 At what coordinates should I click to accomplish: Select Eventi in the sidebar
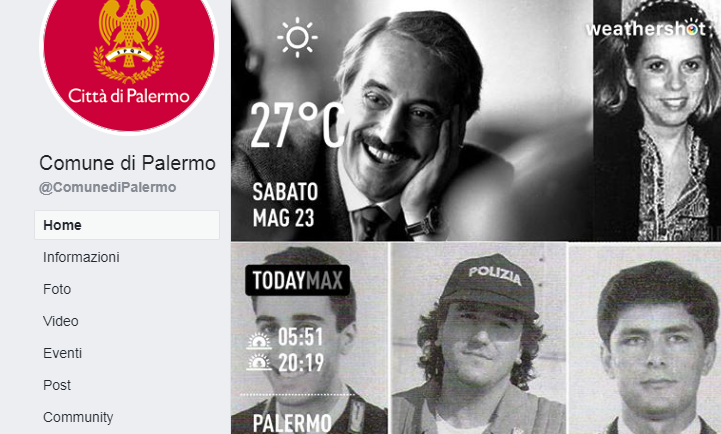point(63,353)
